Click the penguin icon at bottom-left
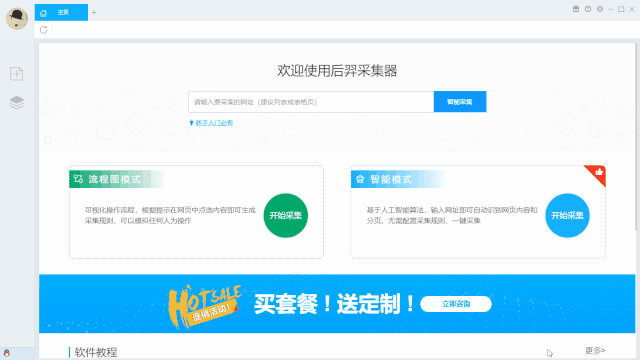Screen dimensions: 640x360 coord(7,353)
